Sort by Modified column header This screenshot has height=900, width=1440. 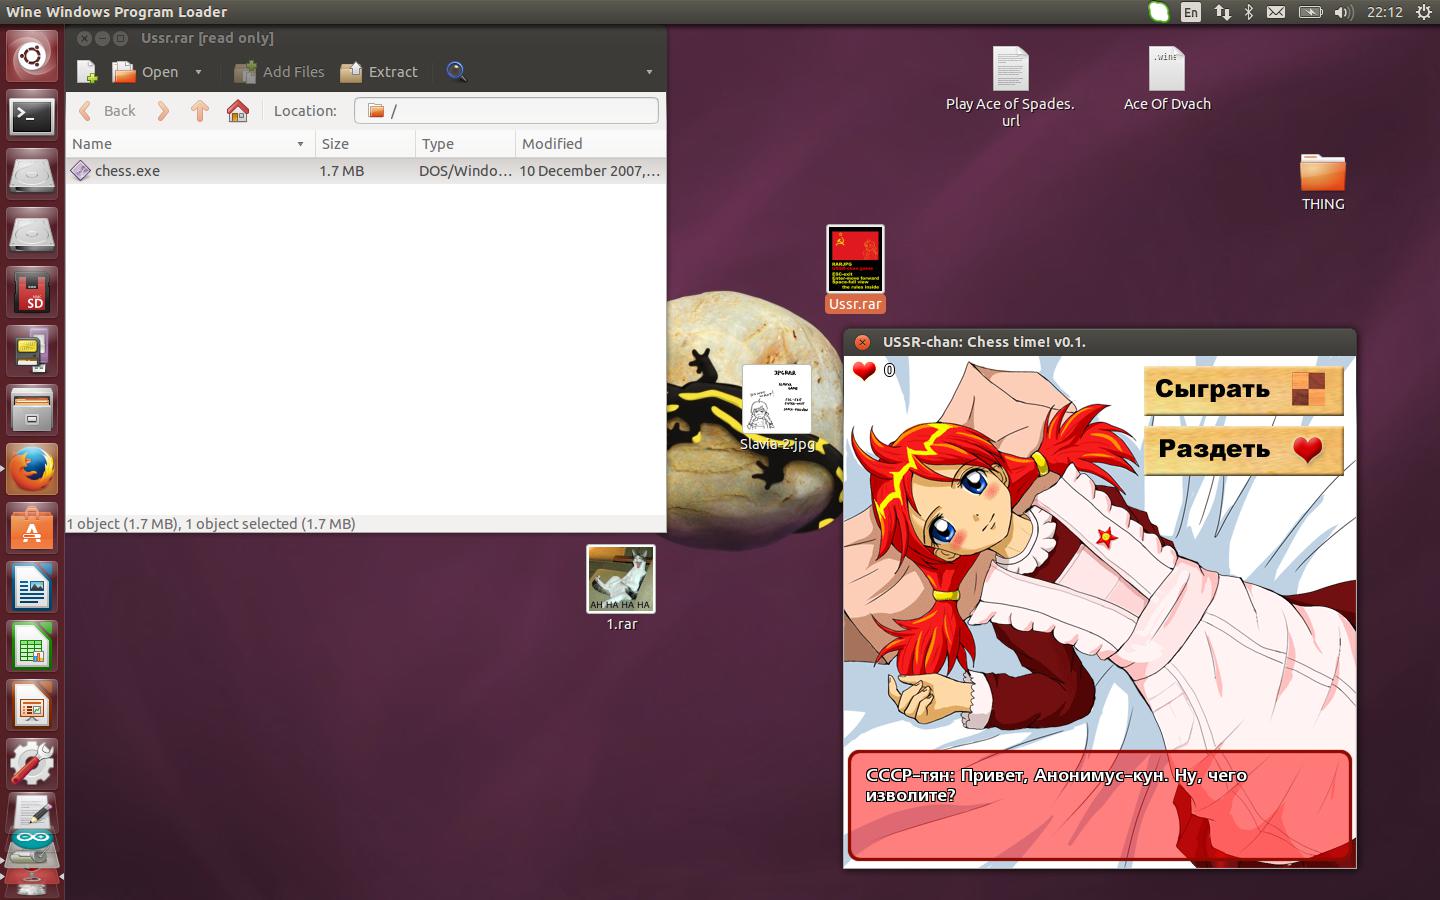tap(591, 144)
